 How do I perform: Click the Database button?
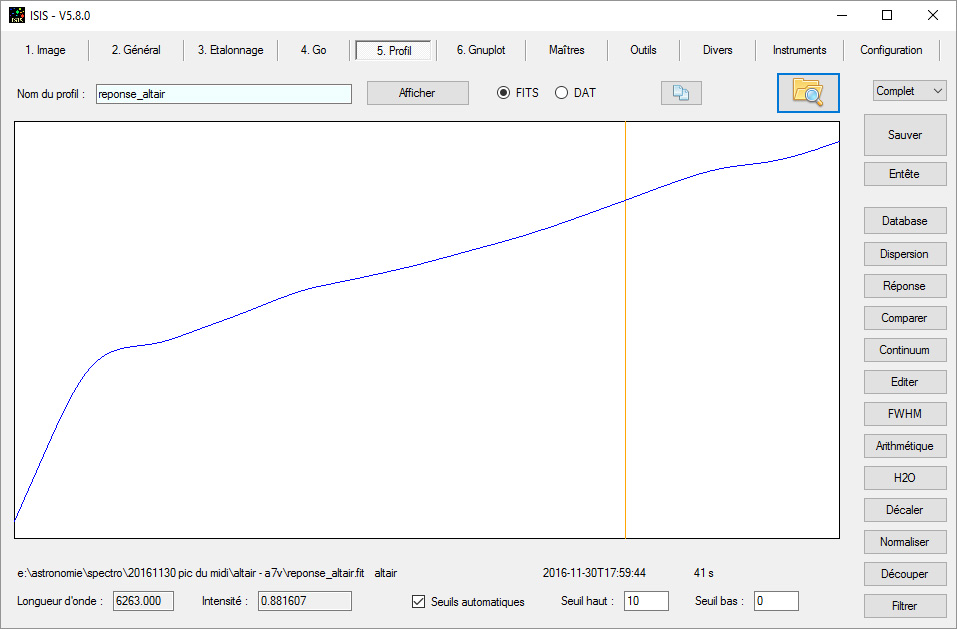pos(905,221)
